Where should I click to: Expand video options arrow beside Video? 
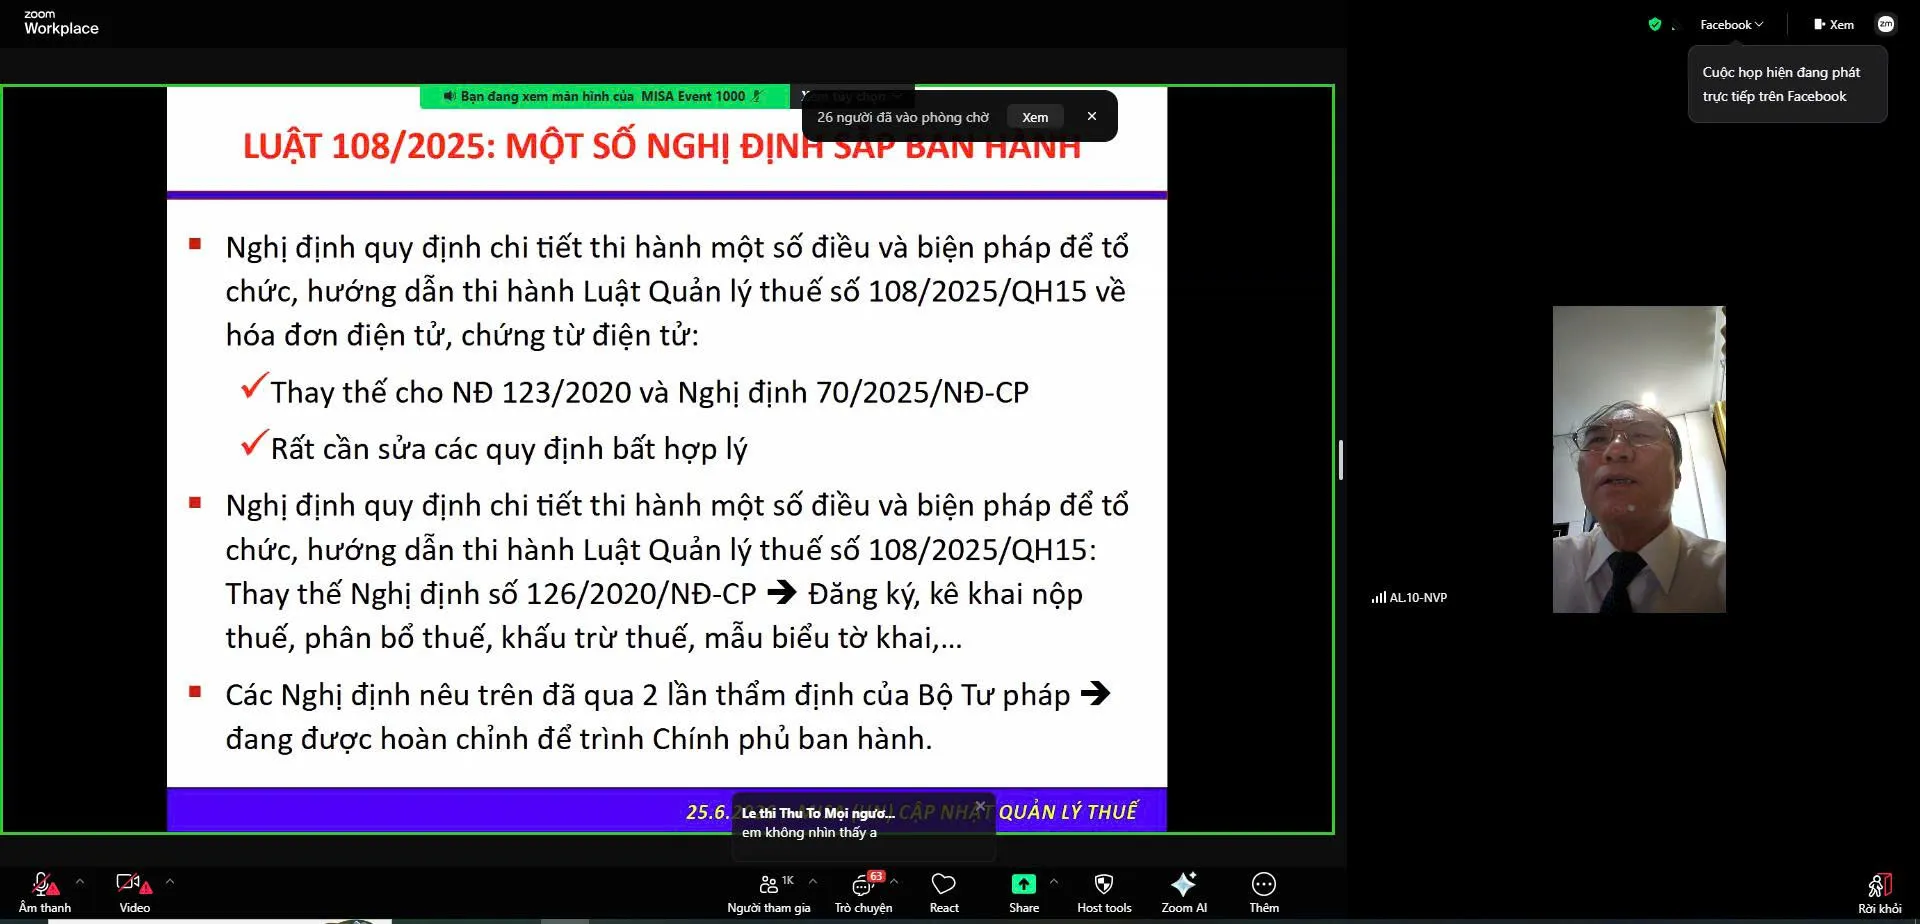[x=170, y=882]
